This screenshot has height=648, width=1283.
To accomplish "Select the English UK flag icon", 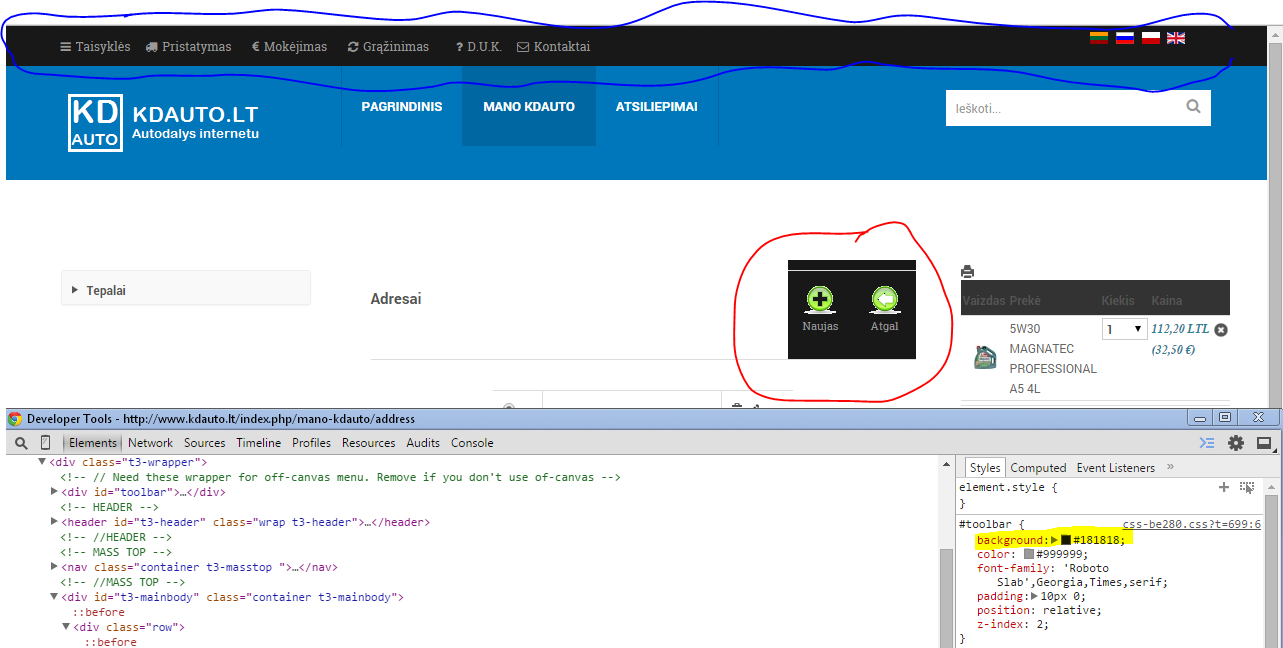I will pos(1176,38).
